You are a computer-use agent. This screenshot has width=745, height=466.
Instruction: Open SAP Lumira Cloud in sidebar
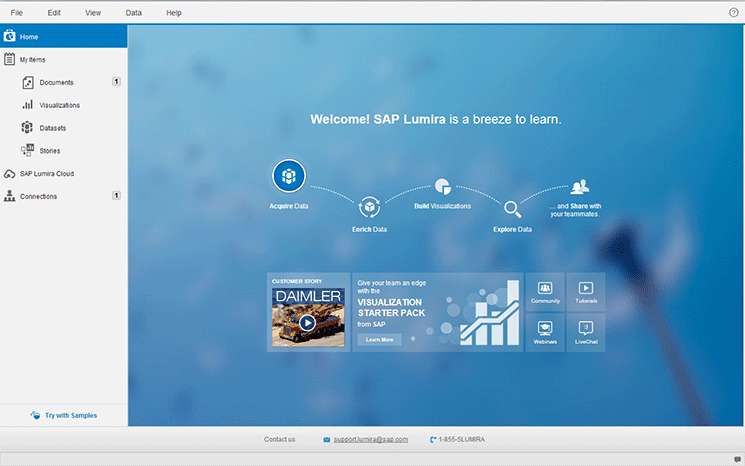coord(46,173)
